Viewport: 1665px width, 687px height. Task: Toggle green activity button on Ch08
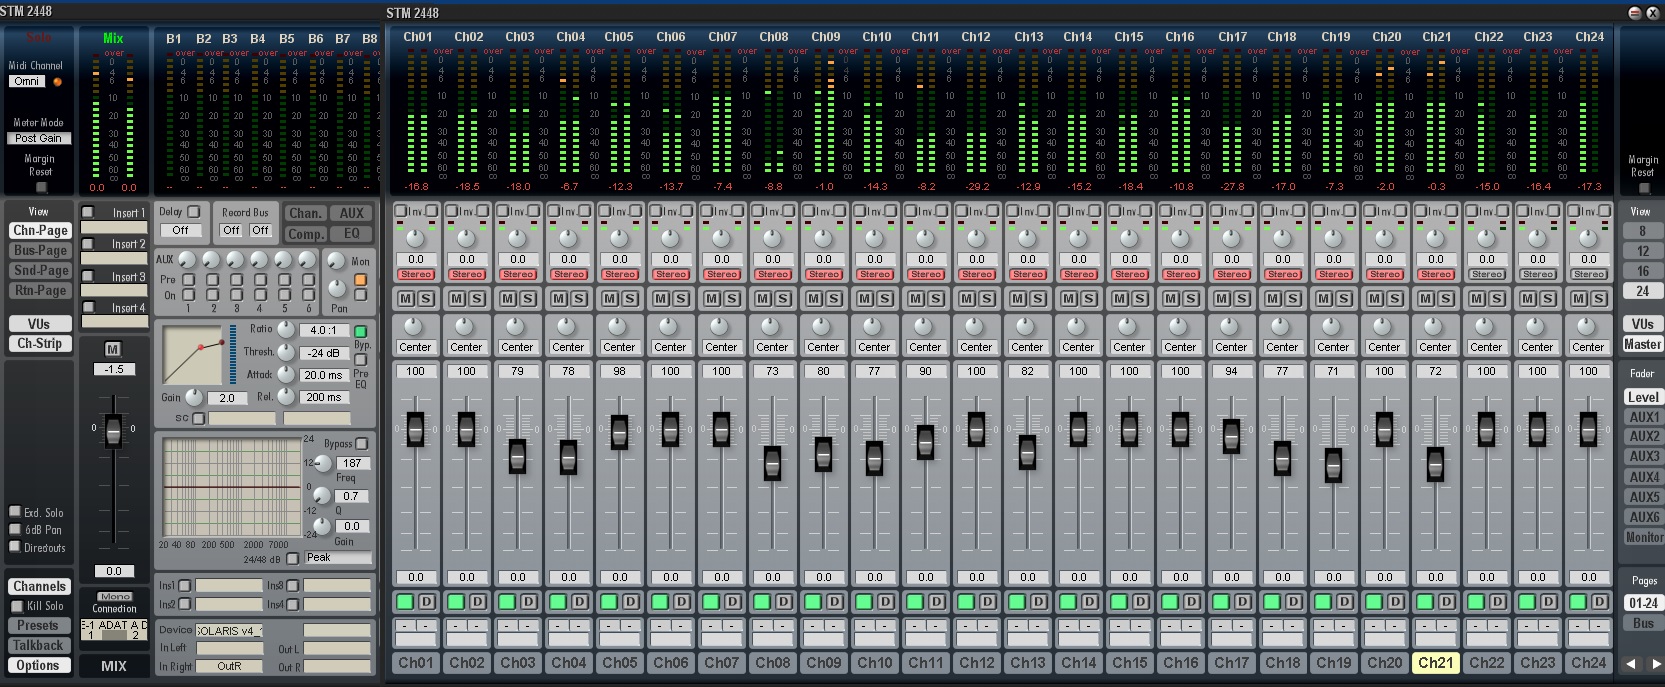pos(762,601)
